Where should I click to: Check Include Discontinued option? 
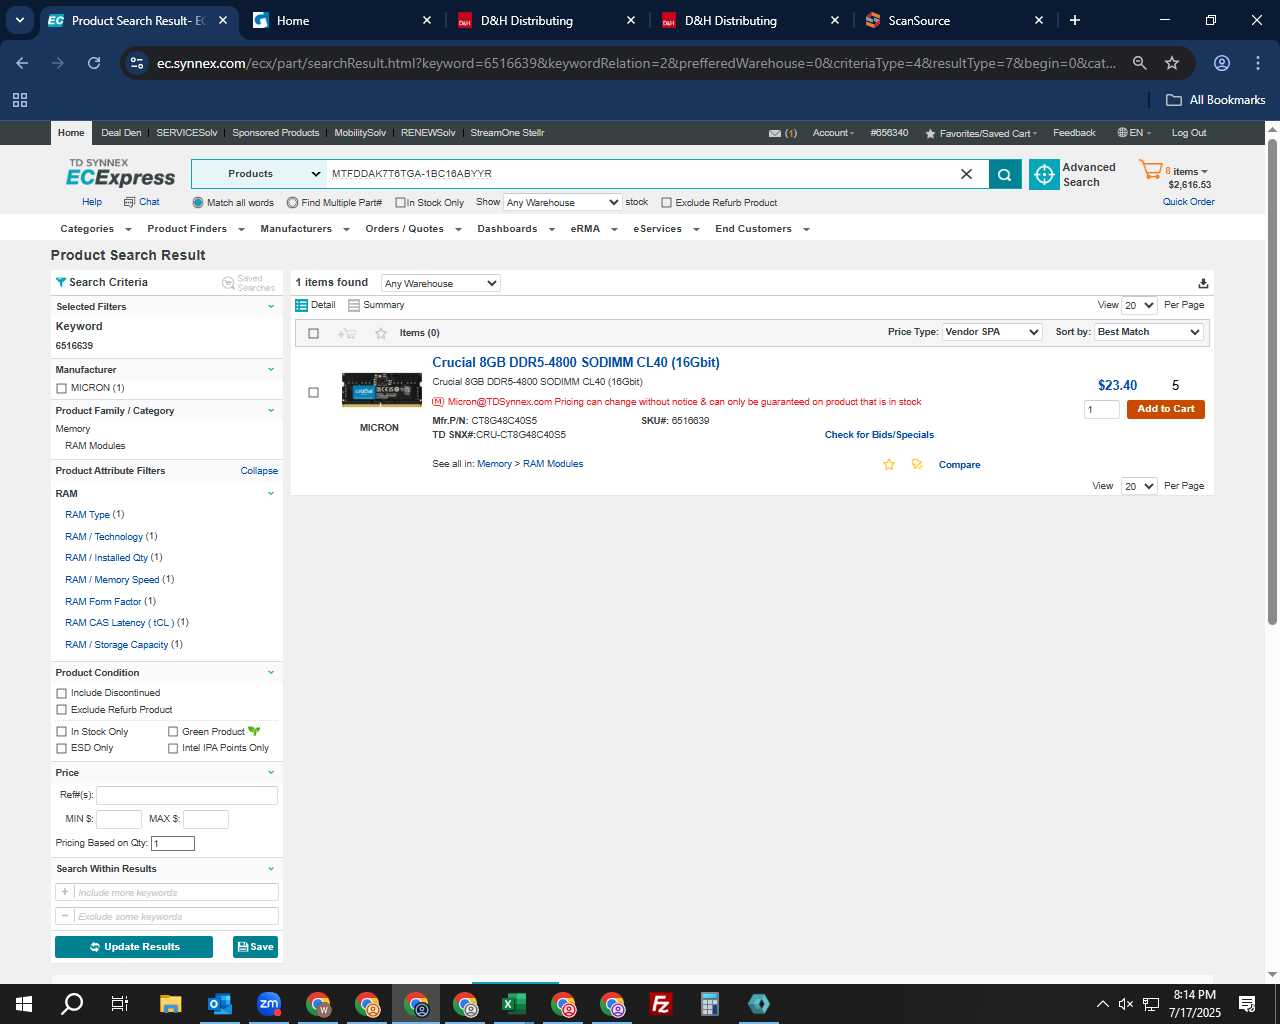click(x=62, y=693)
